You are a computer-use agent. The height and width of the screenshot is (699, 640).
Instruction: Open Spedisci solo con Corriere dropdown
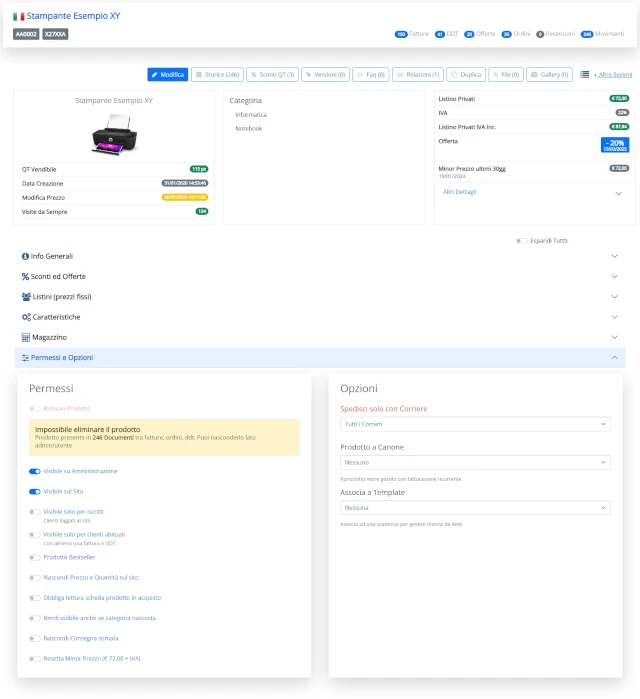[x=475, y=424]
